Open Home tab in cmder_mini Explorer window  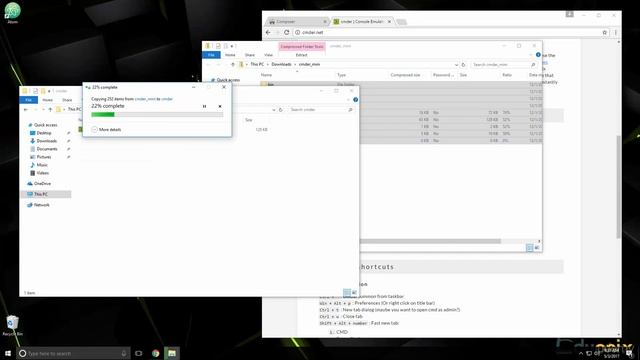(230, 55)
